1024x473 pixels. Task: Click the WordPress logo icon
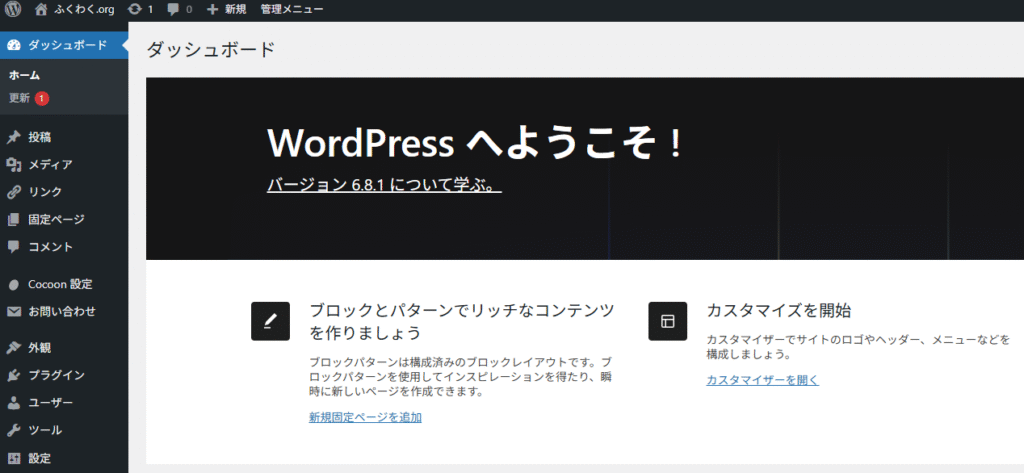pos(13,10)
